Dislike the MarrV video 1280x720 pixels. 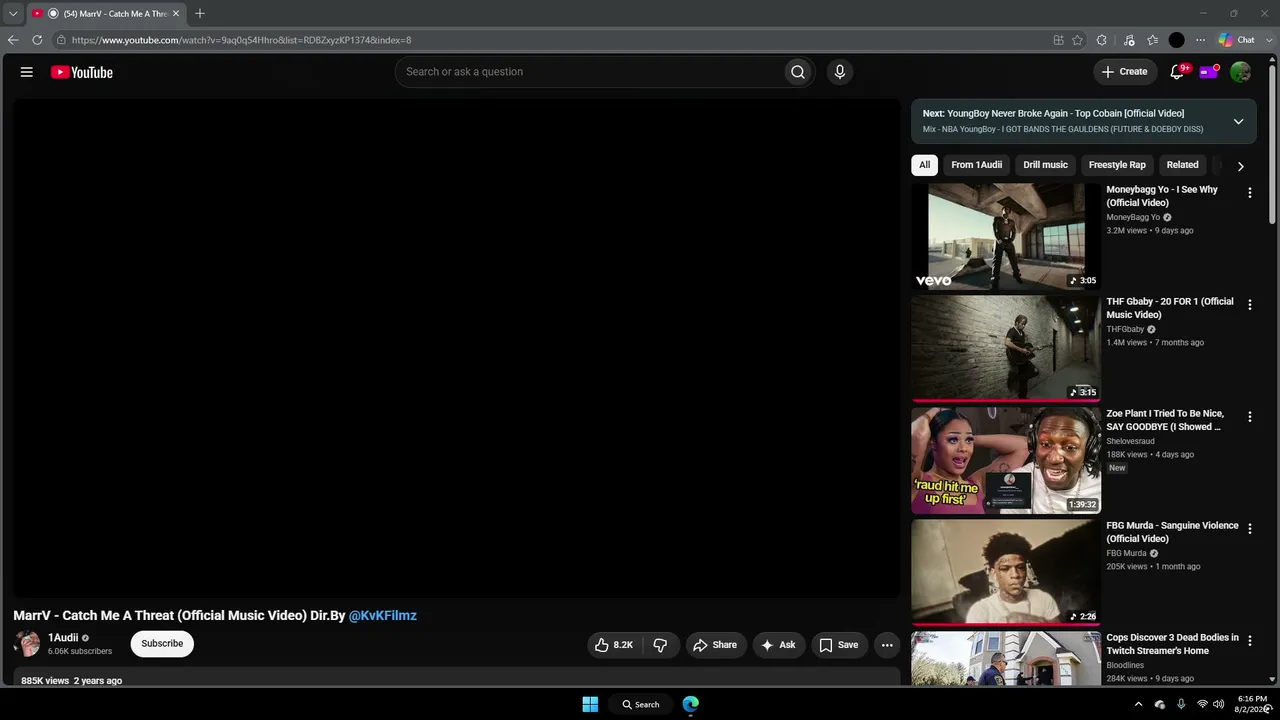click(x=660, y=645)
